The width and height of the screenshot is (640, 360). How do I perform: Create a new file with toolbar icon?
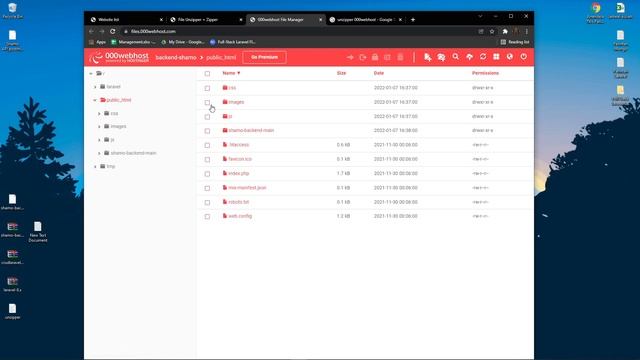pyautogui.click(x=427, y=57)
